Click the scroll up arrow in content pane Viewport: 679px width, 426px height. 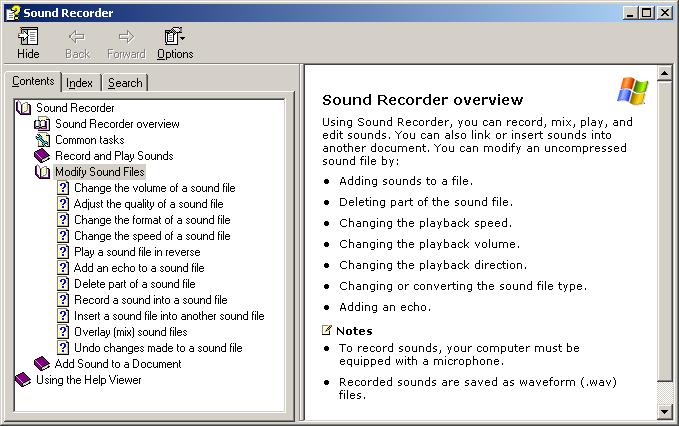point(664,74)
